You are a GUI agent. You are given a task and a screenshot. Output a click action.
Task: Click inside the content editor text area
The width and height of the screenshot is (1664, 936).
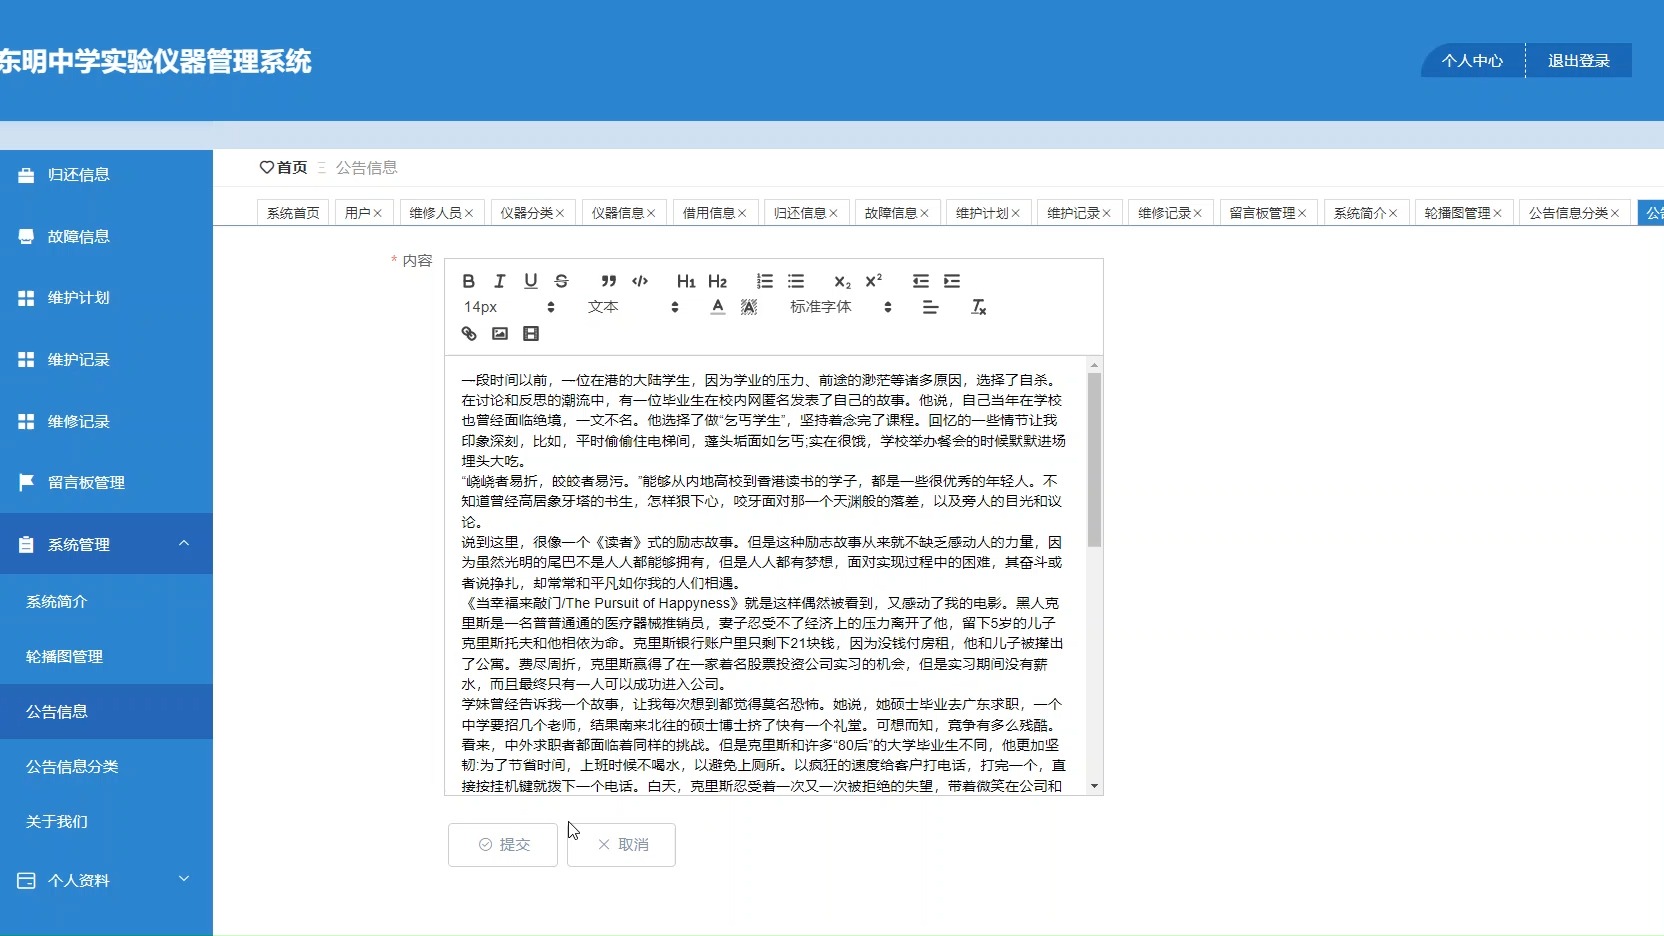pos(766,575)
